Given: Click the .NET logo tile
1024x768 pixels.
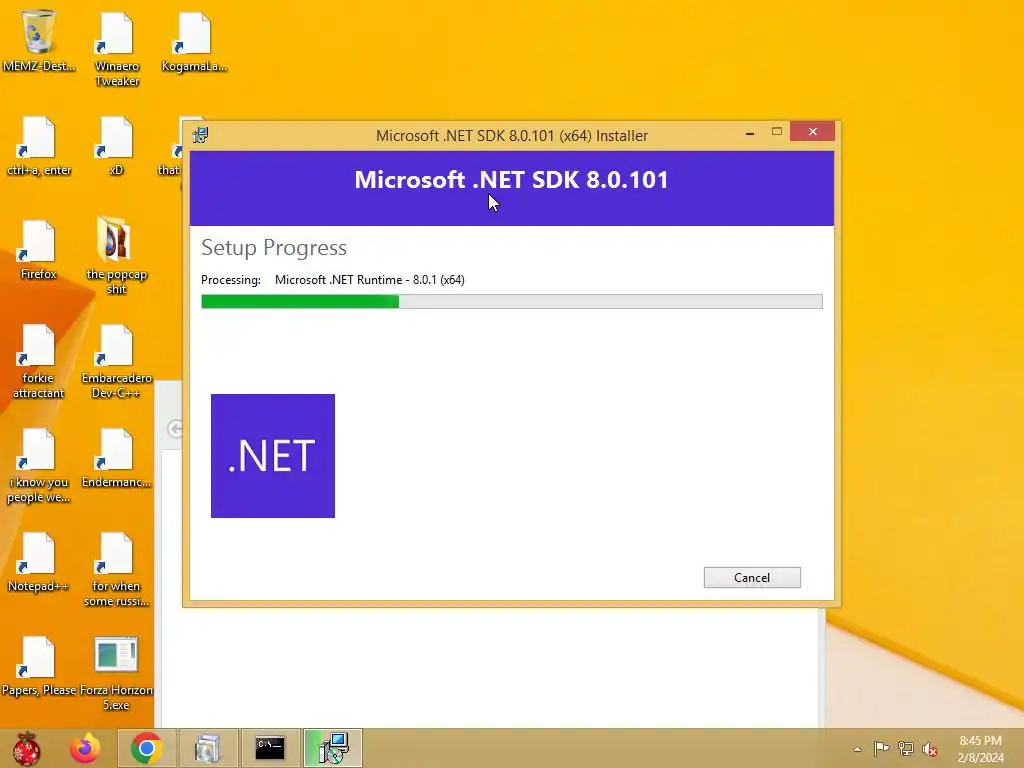Looking at the screenshot, I should pyautogui.click(x=273, y=456).
